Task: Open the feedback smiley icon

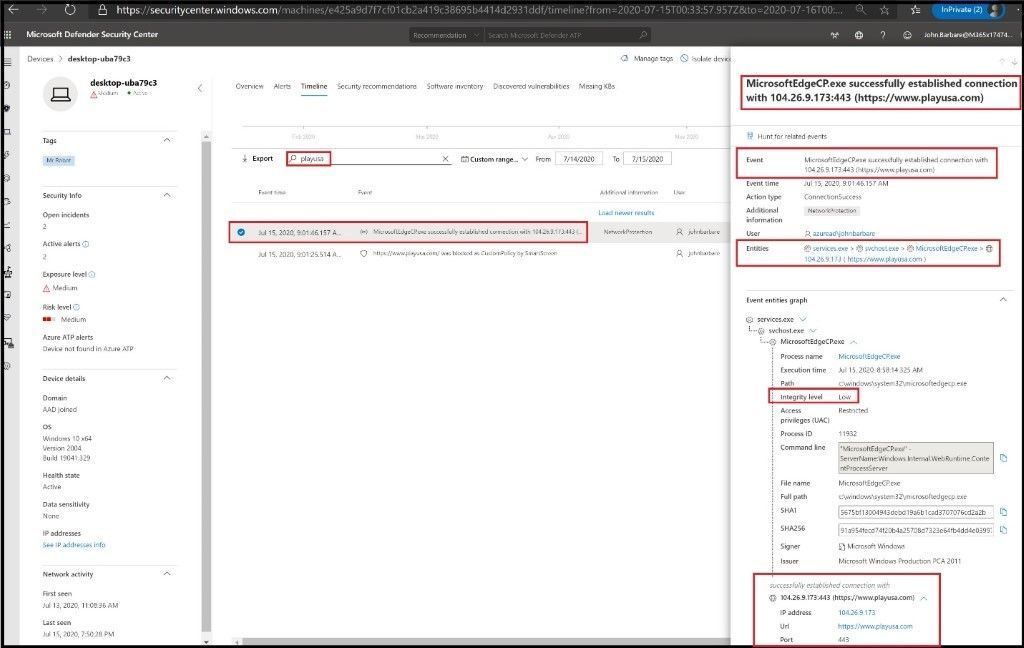Action: tap(907, 35)
